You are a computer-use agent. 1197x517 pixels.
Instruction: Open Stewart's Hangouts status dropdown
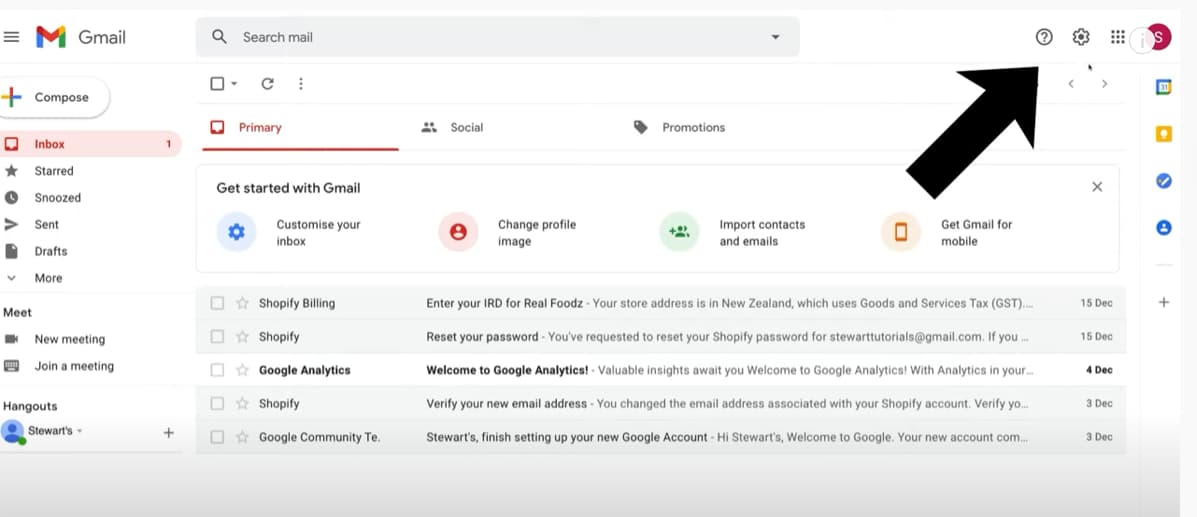79,431
